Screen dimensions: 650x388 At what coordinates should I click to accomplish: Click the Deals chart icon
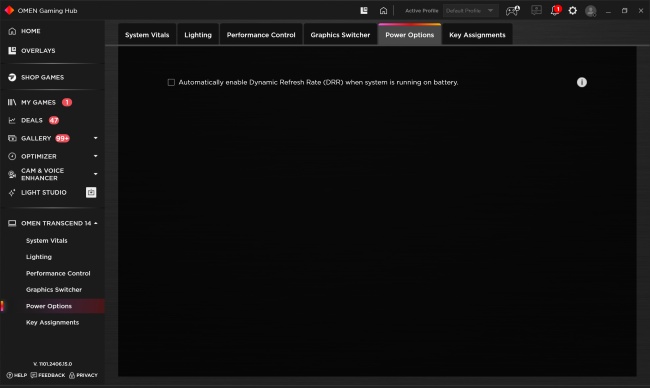pyautogui.click(x=12, y=120)
